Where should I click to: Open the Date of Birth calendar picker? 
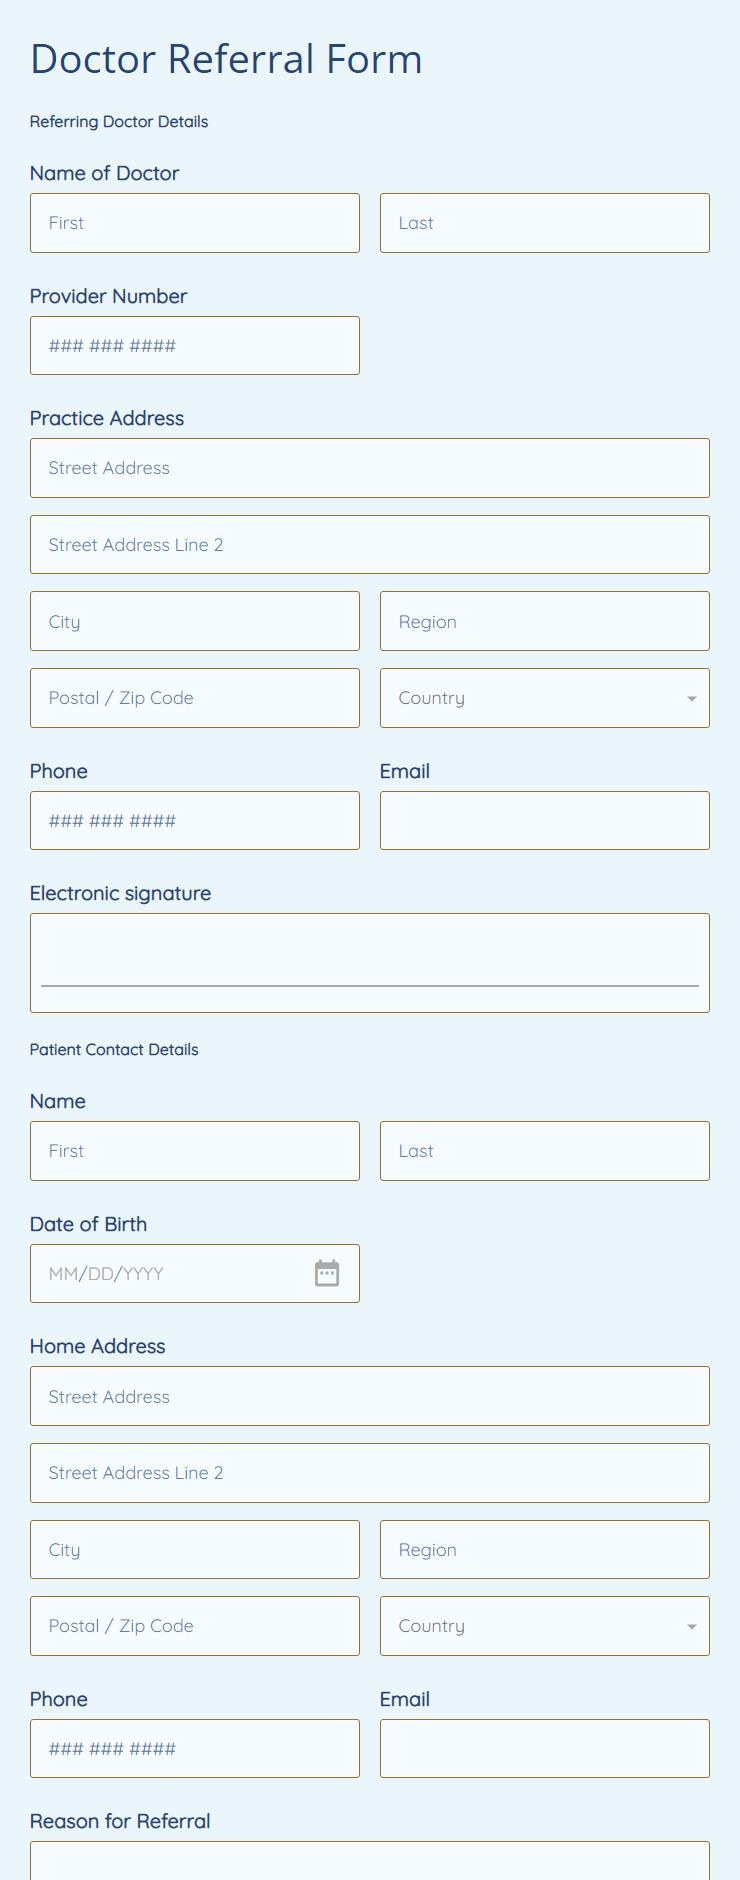click(x=327, y=1273)
